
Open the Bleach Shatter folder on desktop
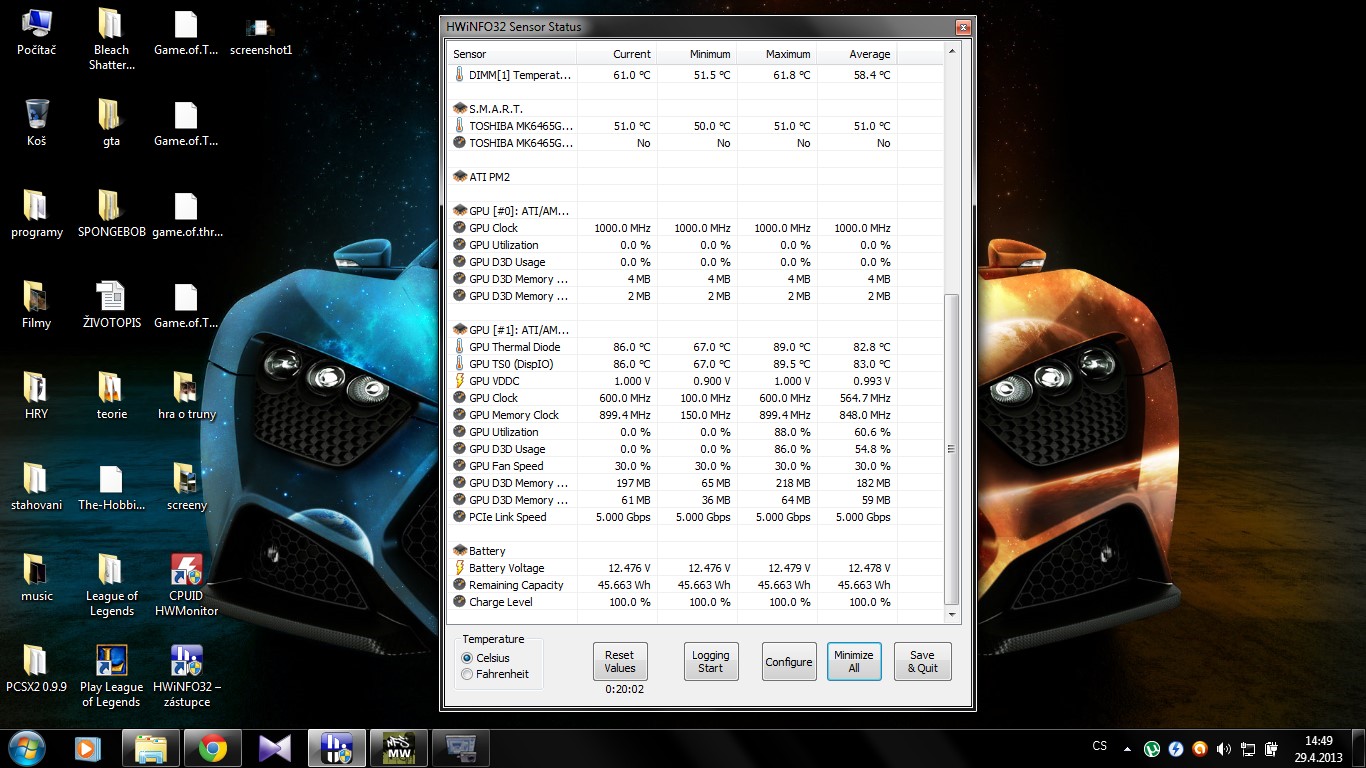[111, 40]
